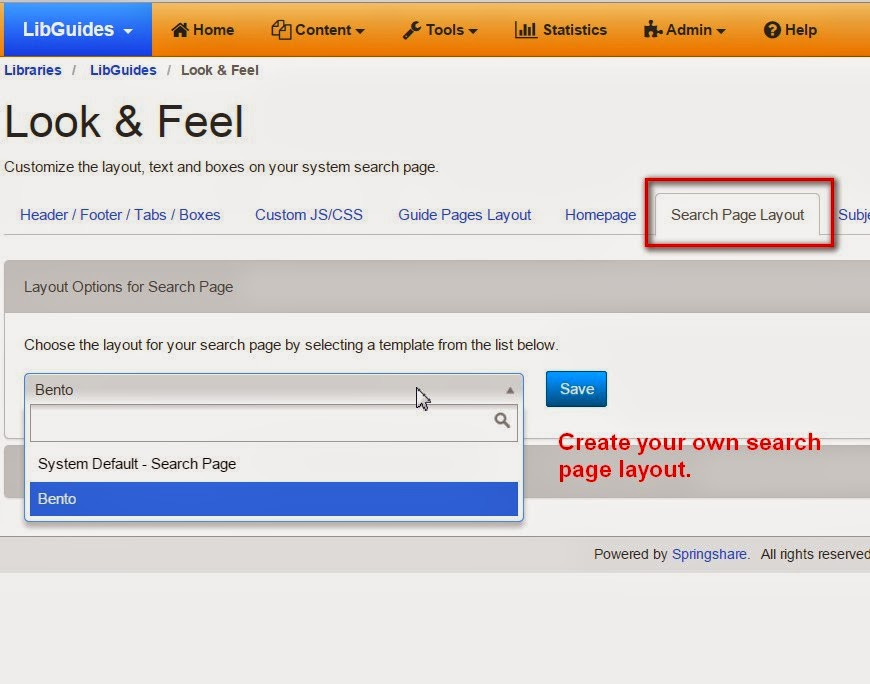
Task: Click the Help question mark icon
Action: [772, 30]
